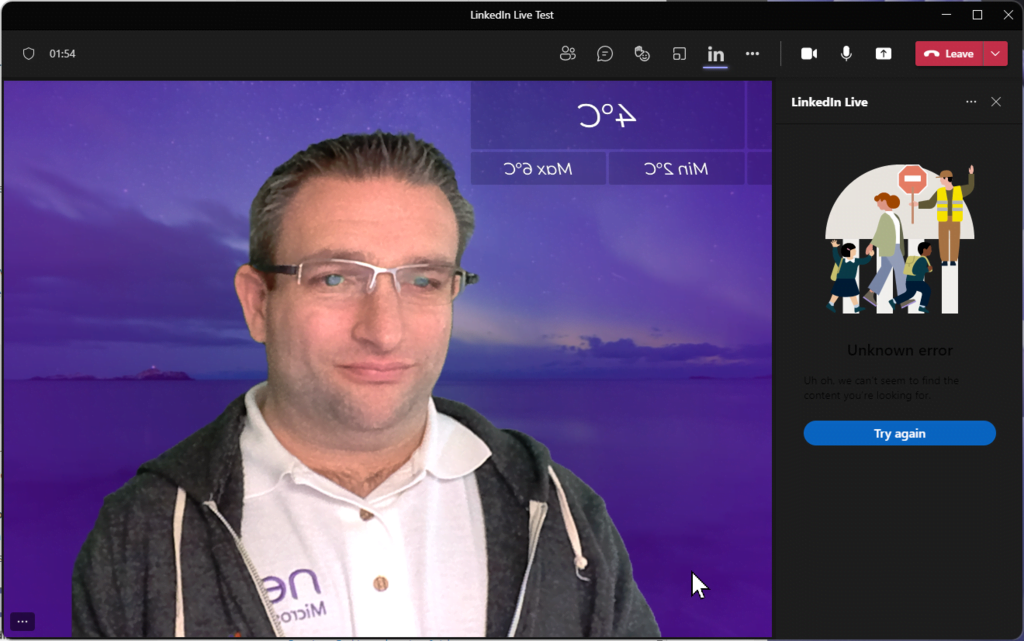Leave the meeting

949,54
